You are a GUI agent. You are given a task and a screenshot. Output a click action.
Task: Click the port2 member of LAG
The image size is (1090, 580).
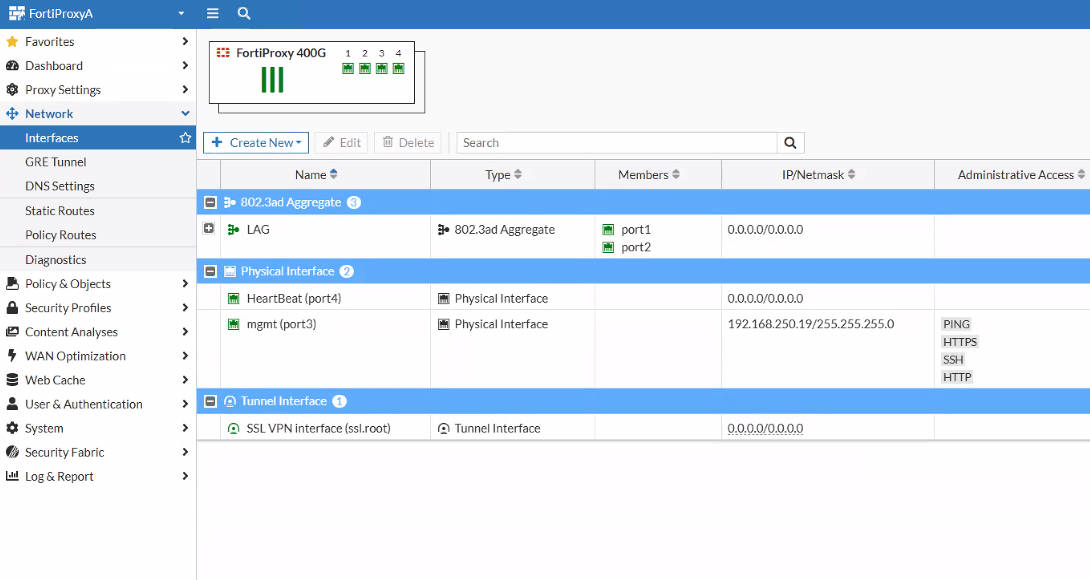point(636,247)
